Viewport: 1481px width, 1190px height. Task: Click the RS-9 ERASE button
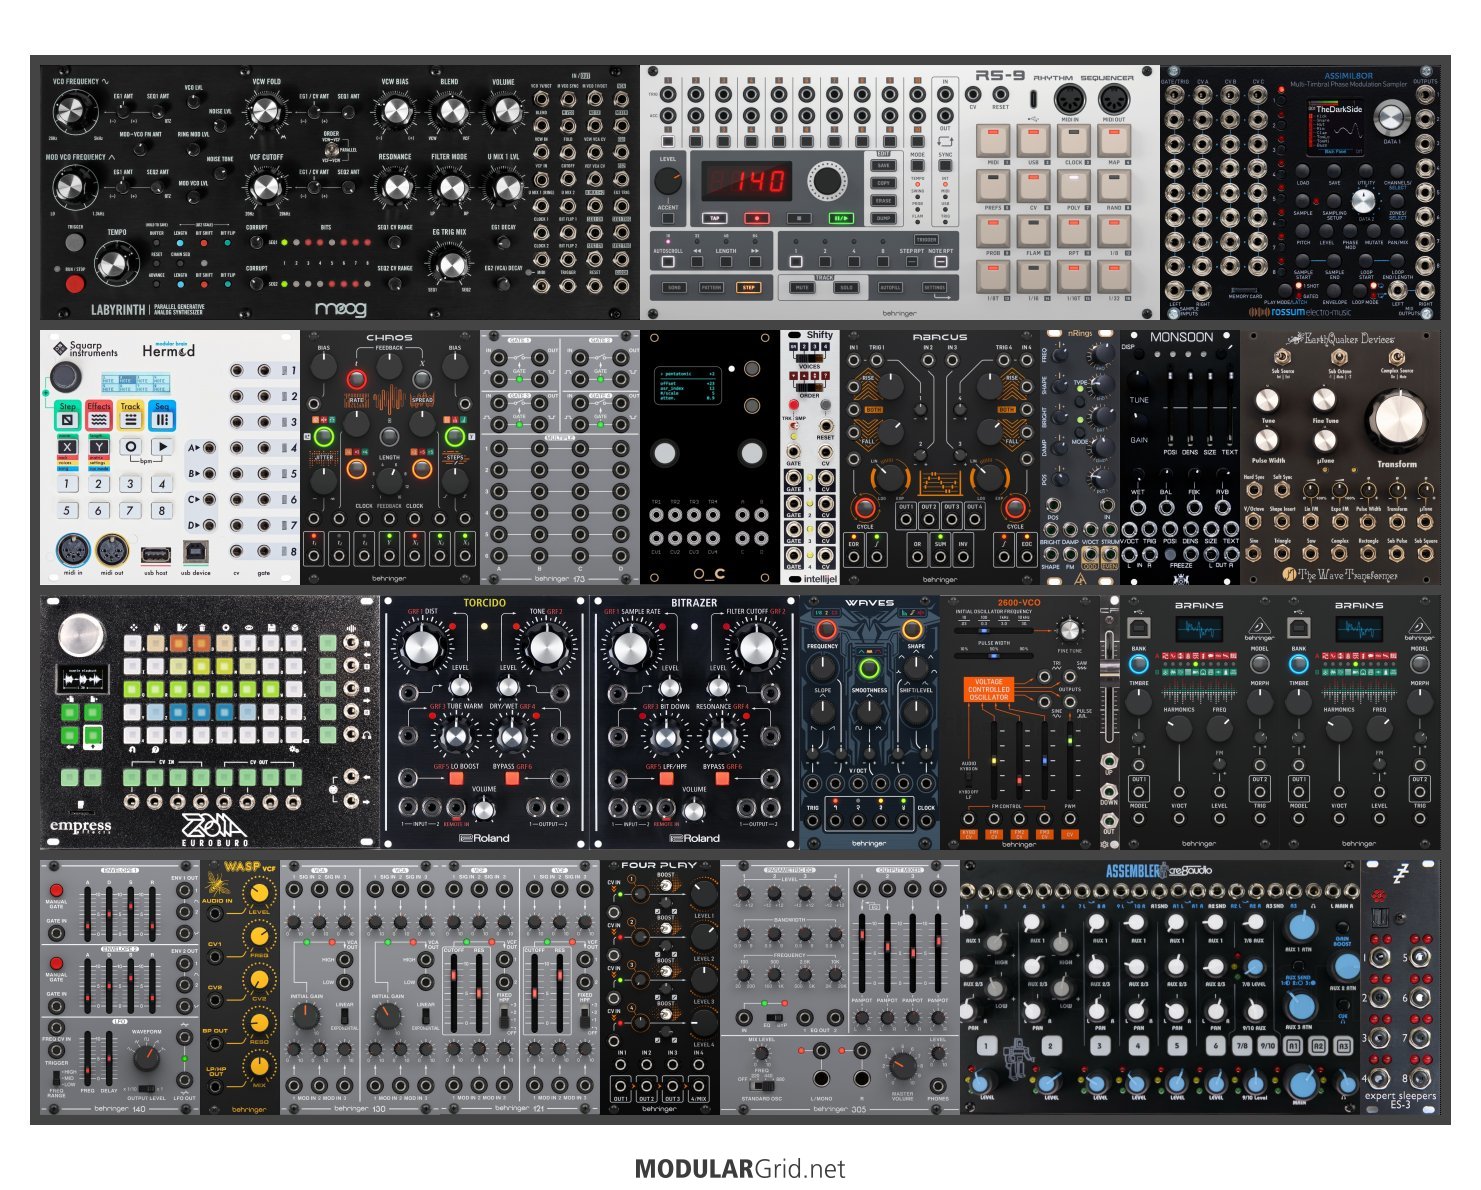pos(884,200)
